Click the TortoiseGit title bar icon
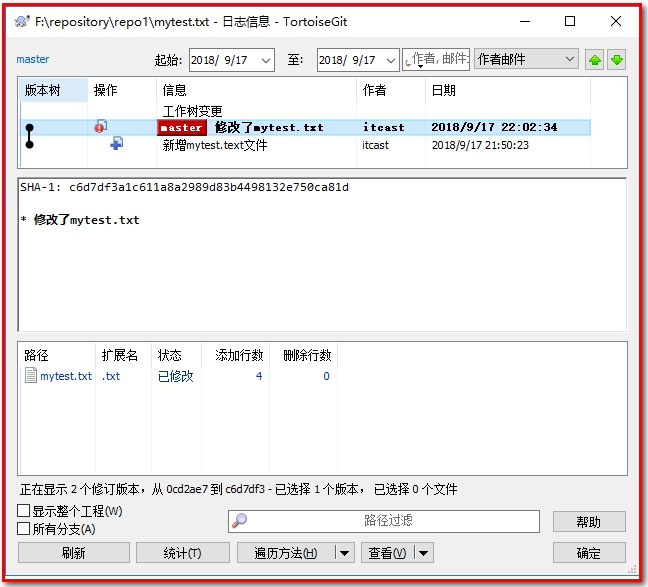 click(22, 21)
